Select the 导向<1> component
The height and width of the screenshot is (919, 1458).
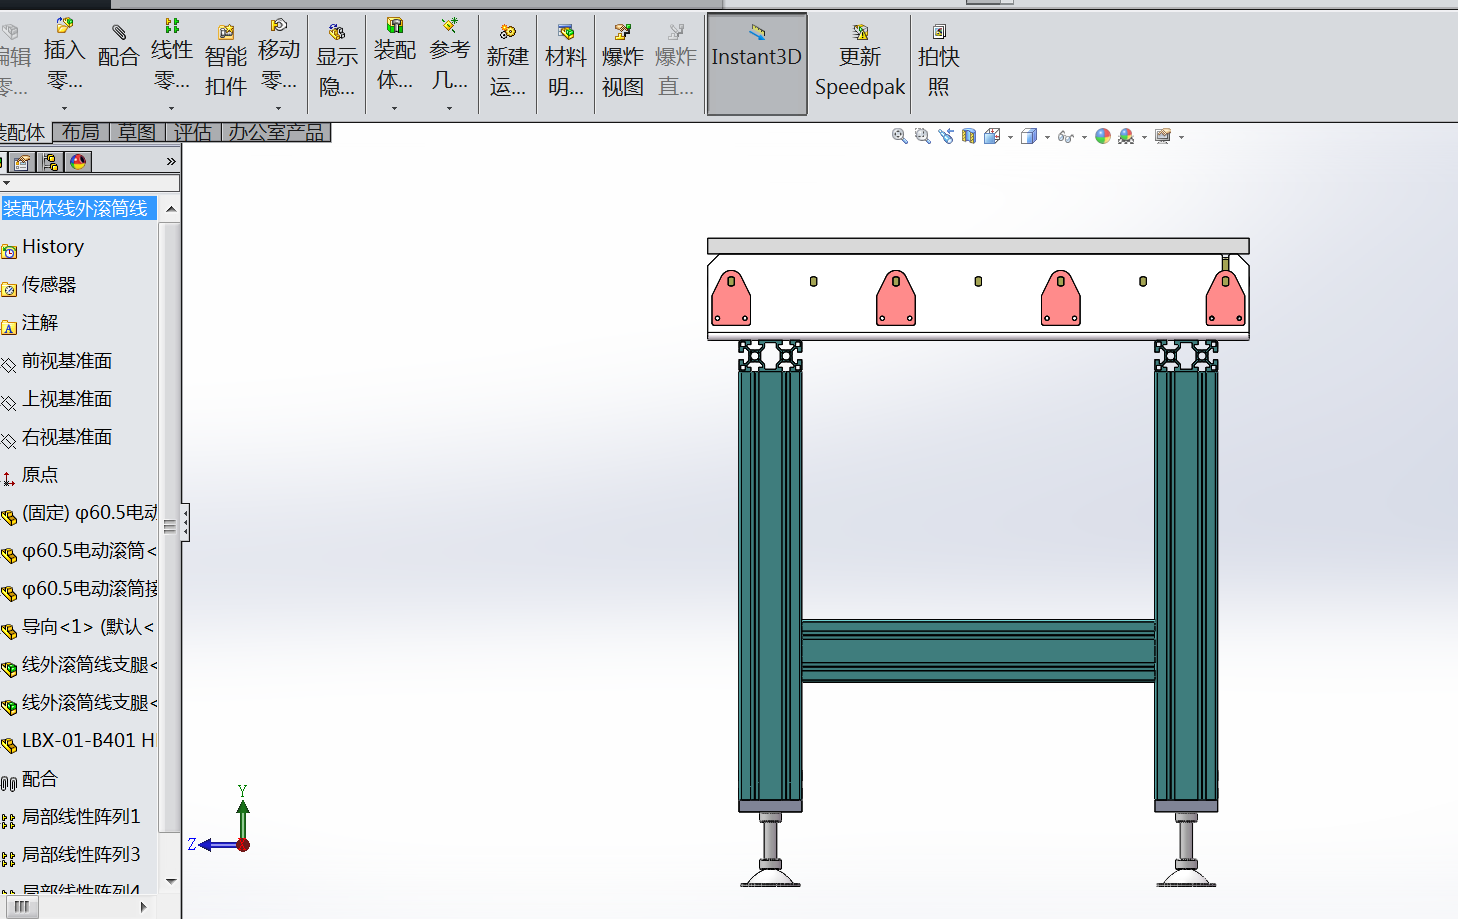(88, 626)
